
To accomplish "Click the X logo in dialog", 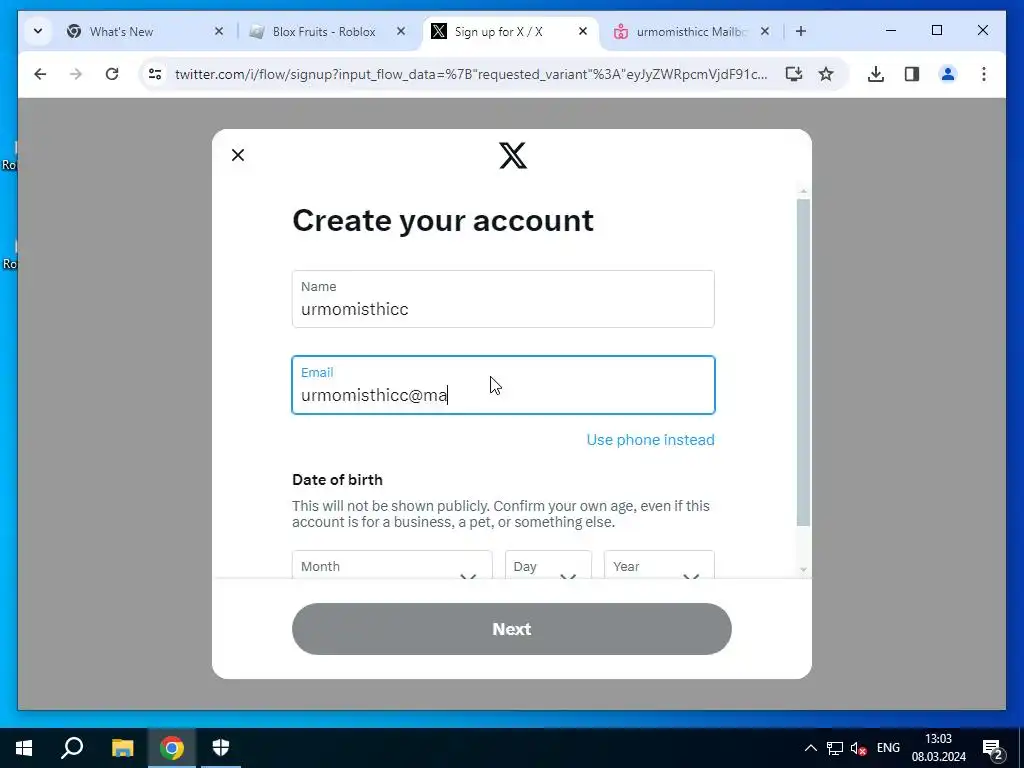I will pyautogui.click(x=513, y=155).
